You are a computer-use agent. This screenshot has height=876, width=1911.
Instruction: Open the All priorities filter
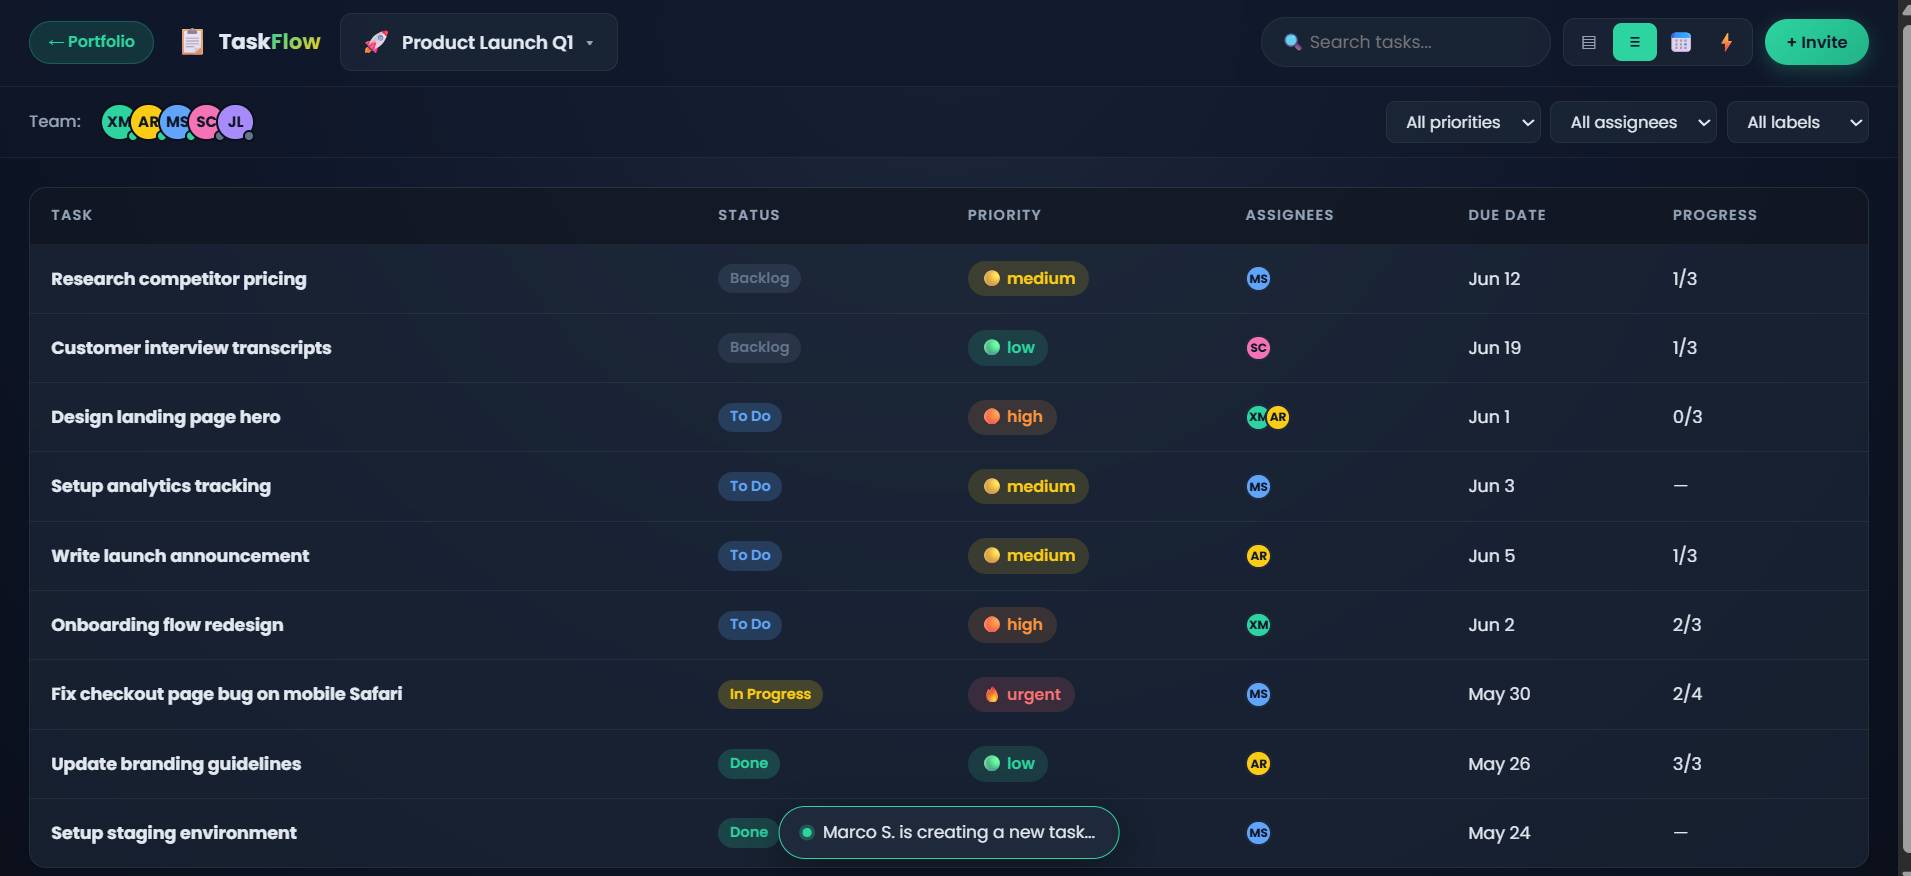pos(1463,122)
